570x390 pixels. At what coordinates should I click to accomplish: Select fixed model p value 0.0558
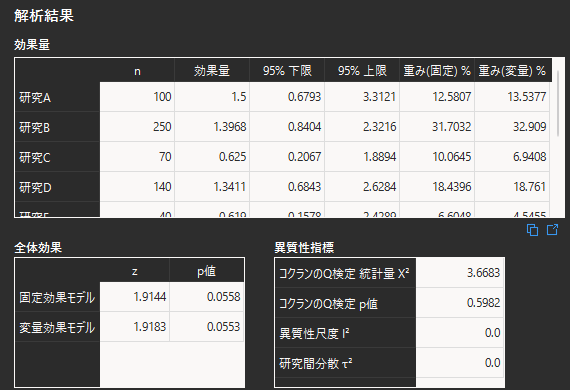tap(206, 297)
